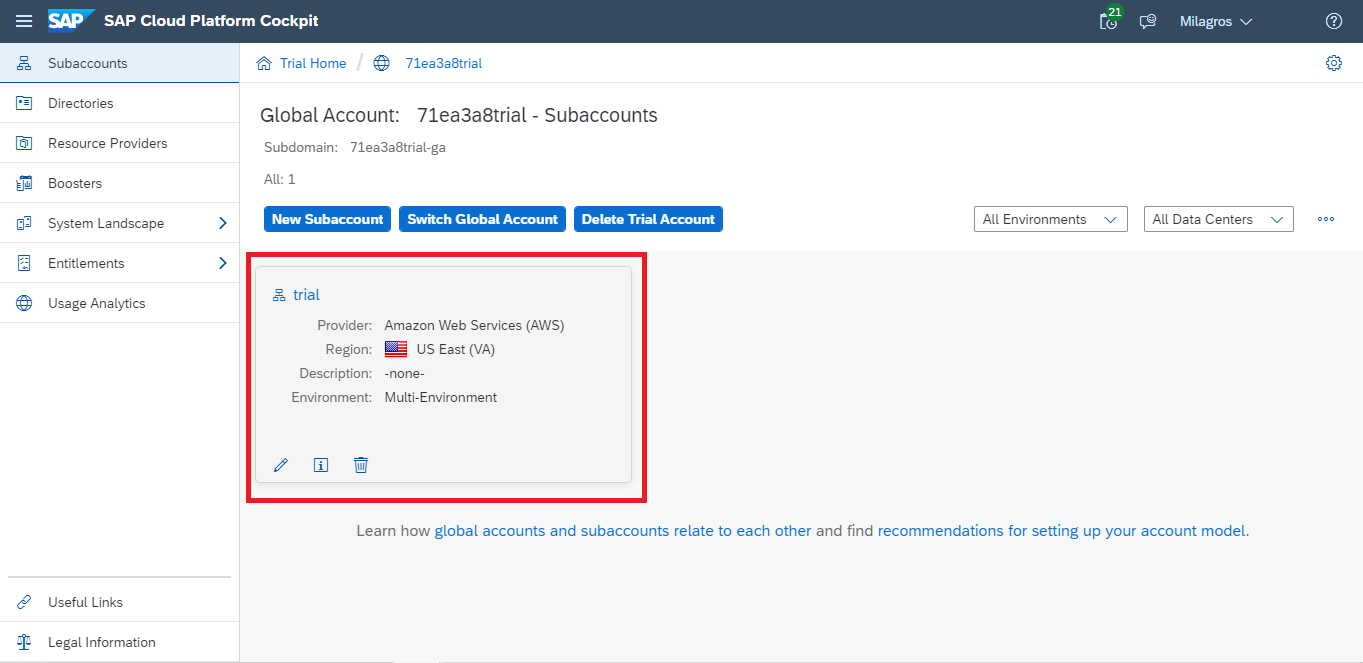Open the notifications icon with badge 21
This screenshot has height=663, width=1363.
[1108, 21]
